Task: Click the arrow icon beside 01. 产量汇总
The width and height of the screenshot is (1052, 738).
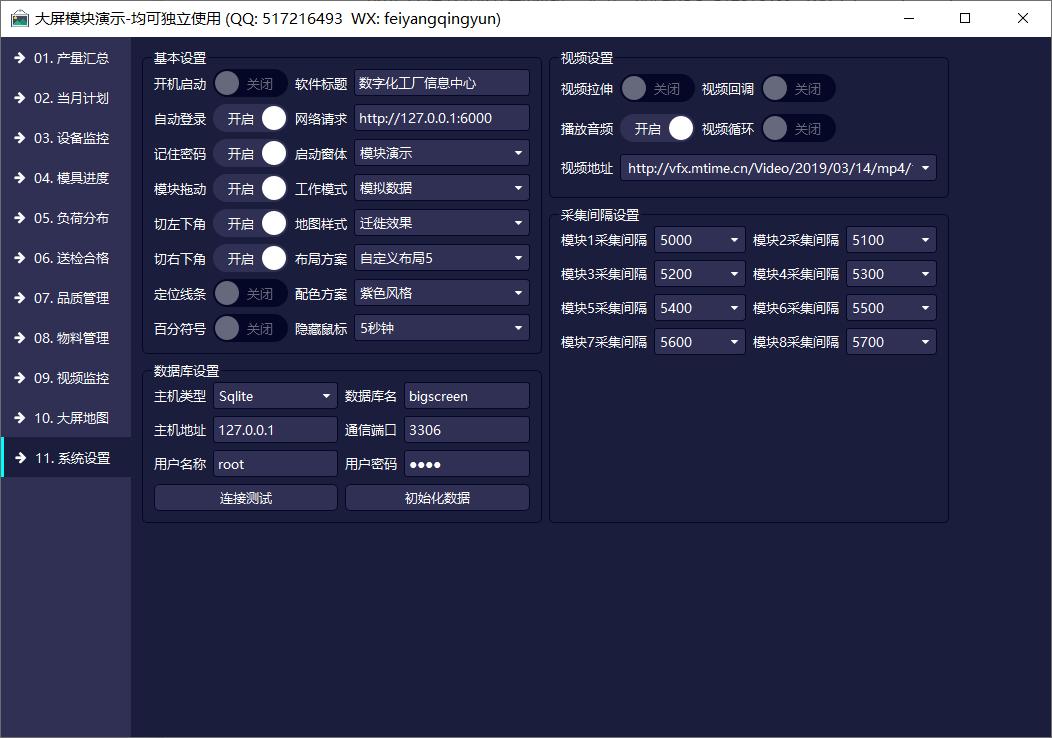Action: [x=19, y=58]
